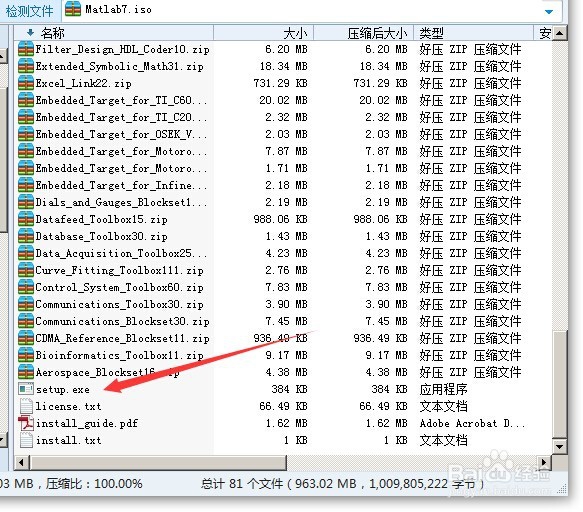Click the vertical scrollbar thumb
This screenshot has height=512, width=583.
(x=560, y=384)
